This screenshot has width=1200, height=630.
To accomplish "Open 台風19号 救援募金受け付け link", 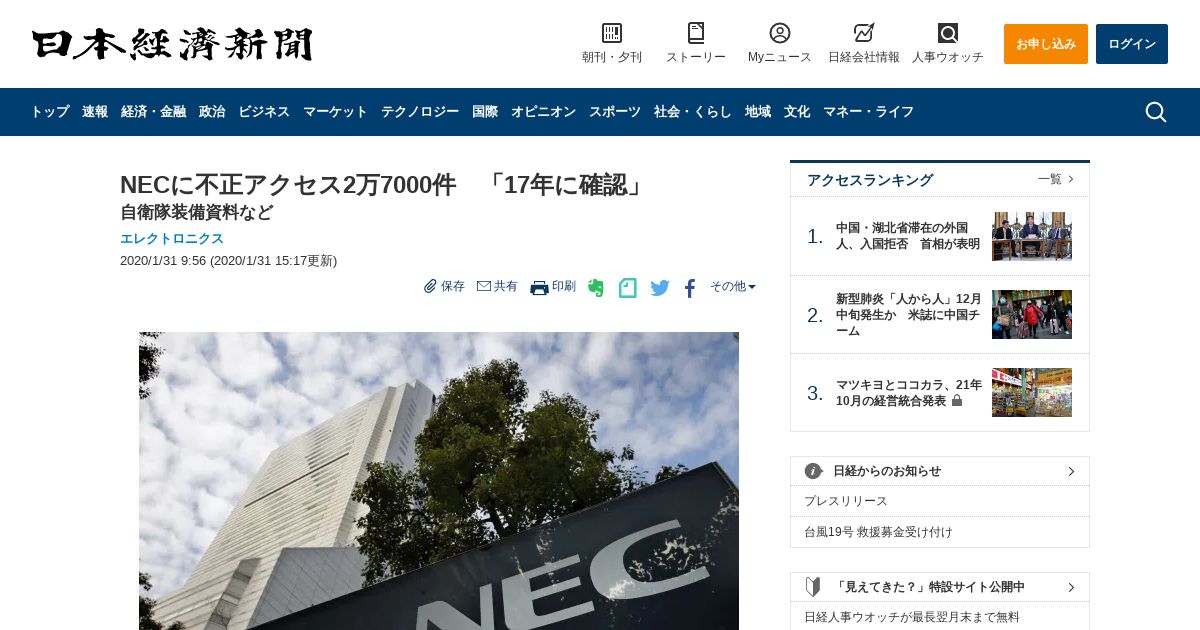I will (878, 532).
